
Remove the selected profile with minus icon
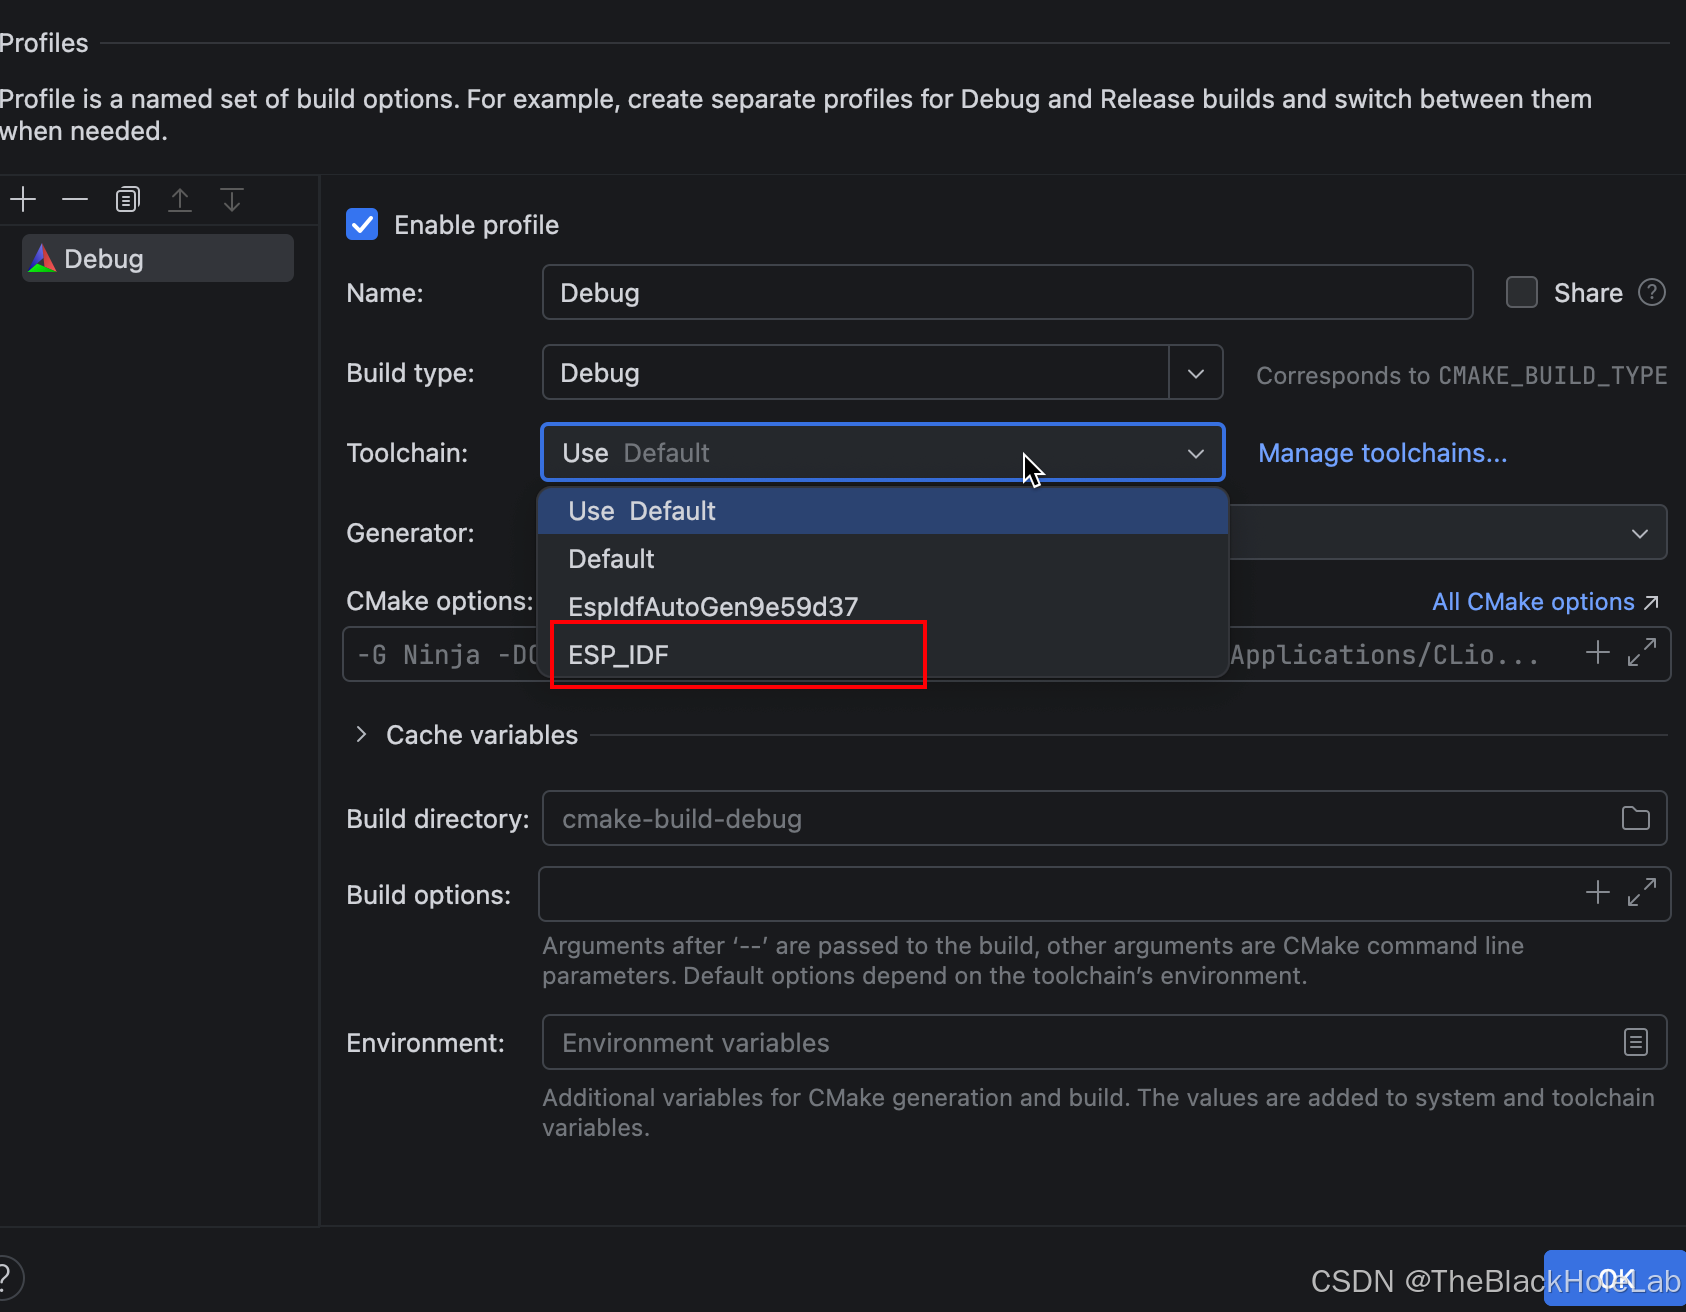[75, 199]
